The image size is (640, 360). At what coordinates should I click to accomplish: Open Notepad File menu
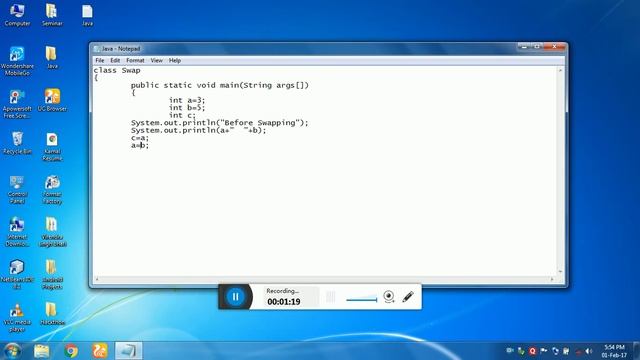(x=100, y=60)
